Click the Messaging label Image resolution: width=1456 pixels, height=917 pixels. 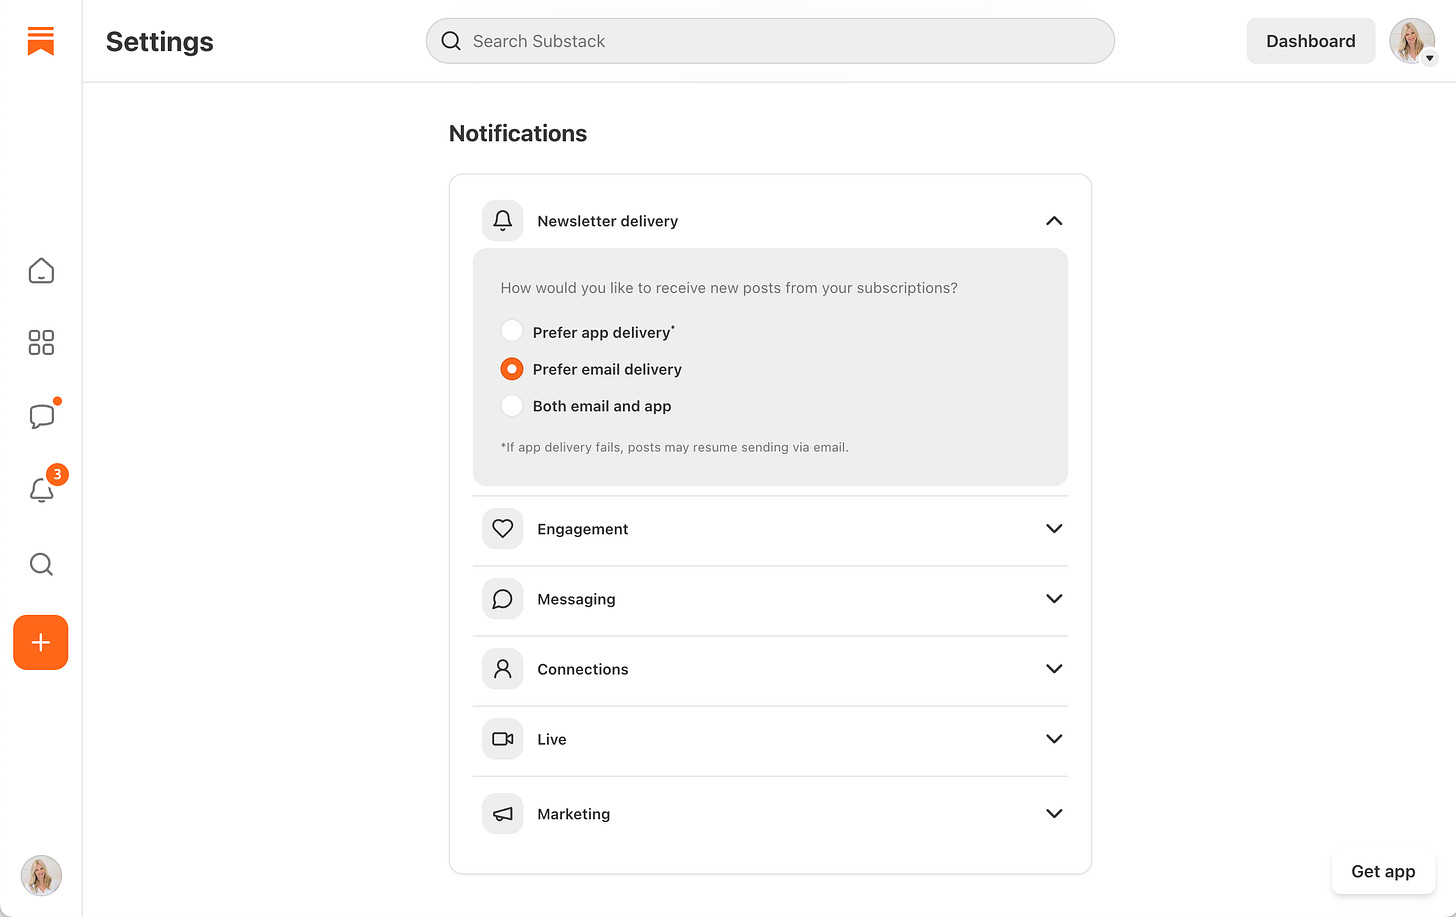coord(576,599)
